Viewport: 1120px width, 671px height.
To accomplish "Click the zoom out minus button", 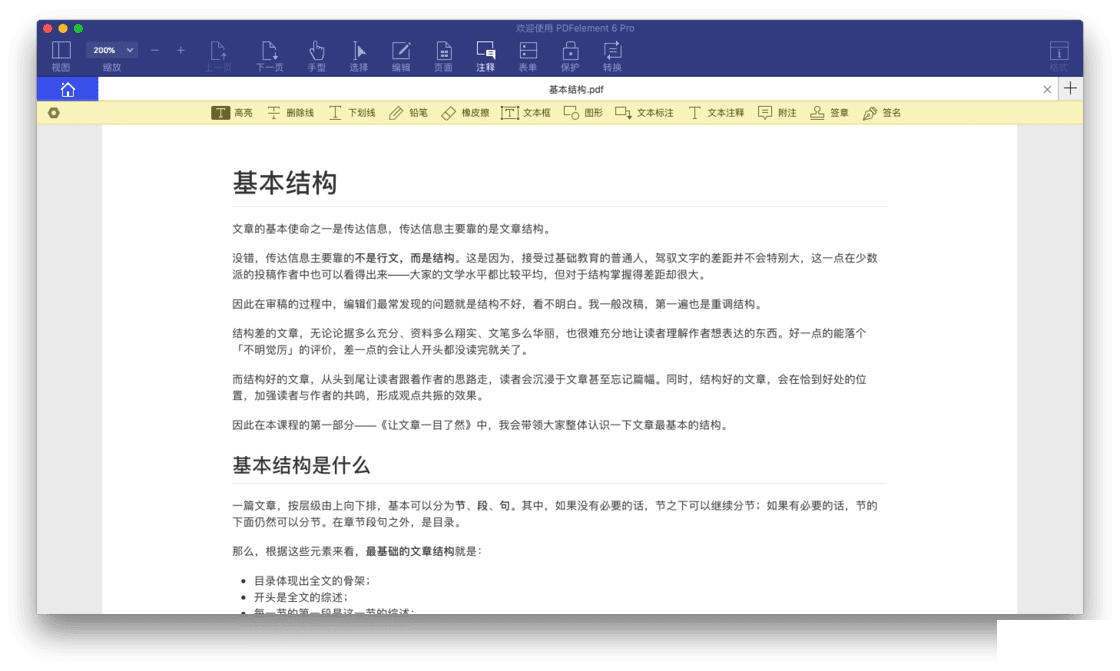I will pos(155,50).
